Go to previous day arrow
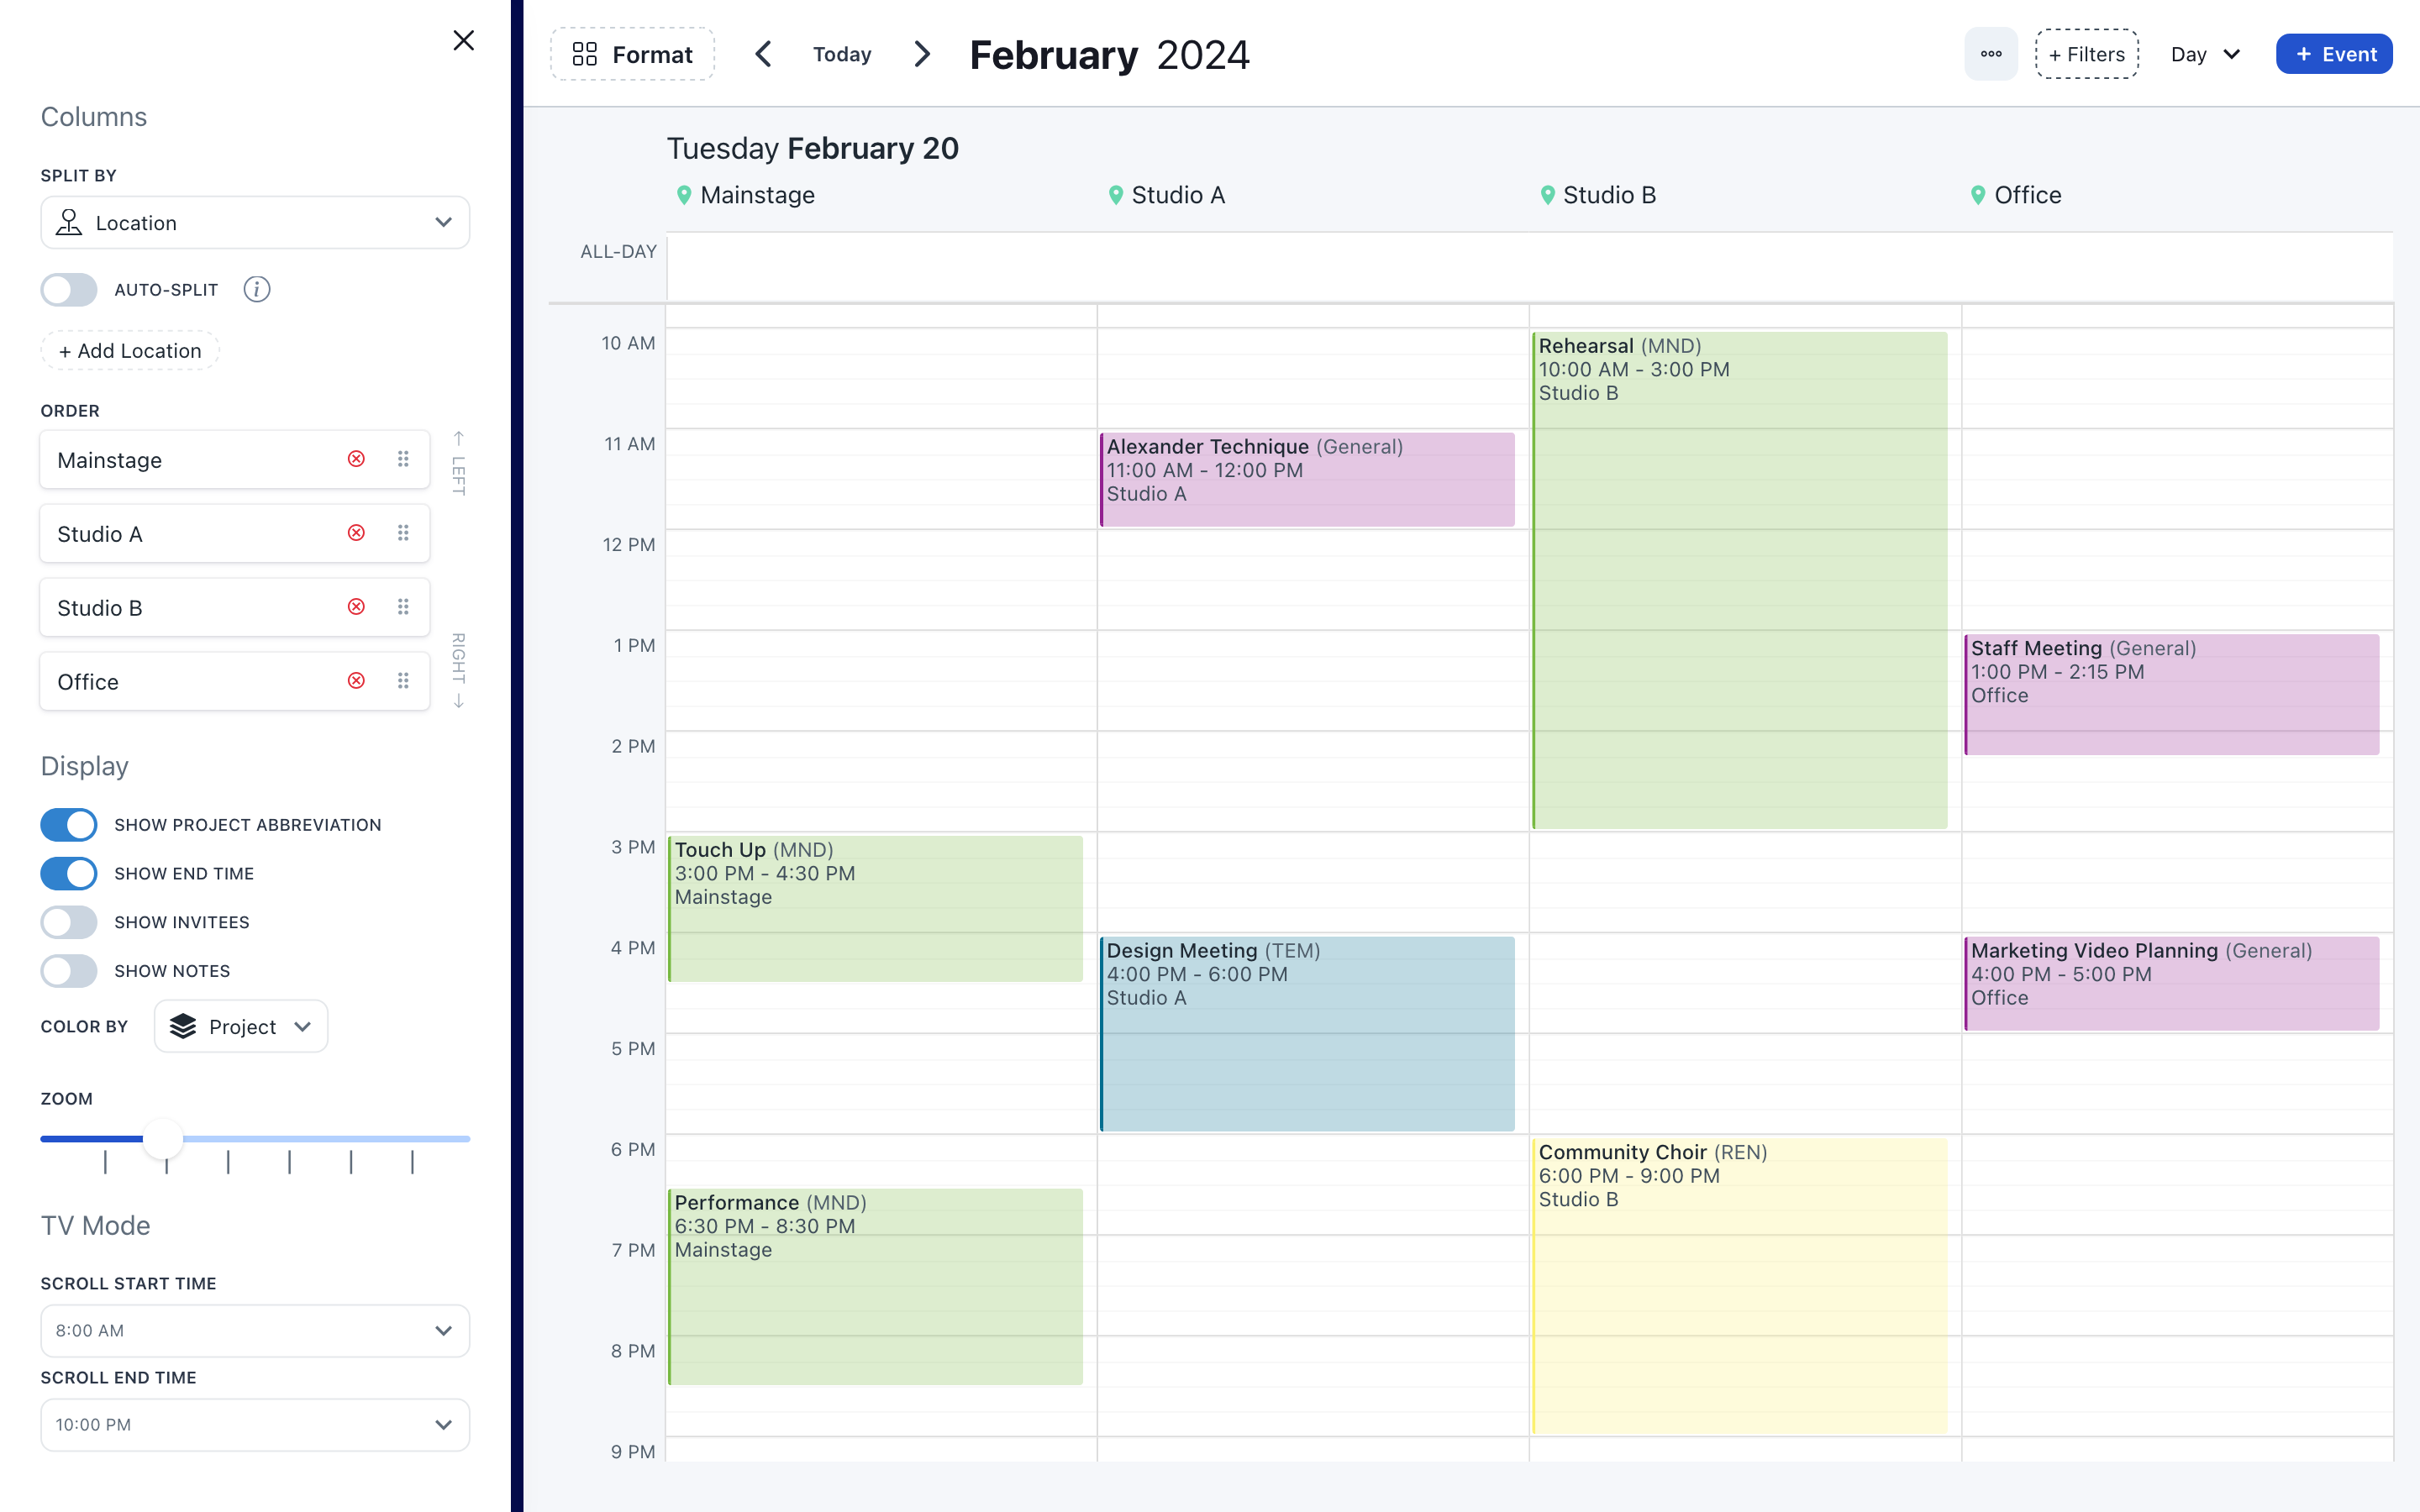Image resolution: width=2420 pixels, height=1512 pixels. click(x=763, y=54)
